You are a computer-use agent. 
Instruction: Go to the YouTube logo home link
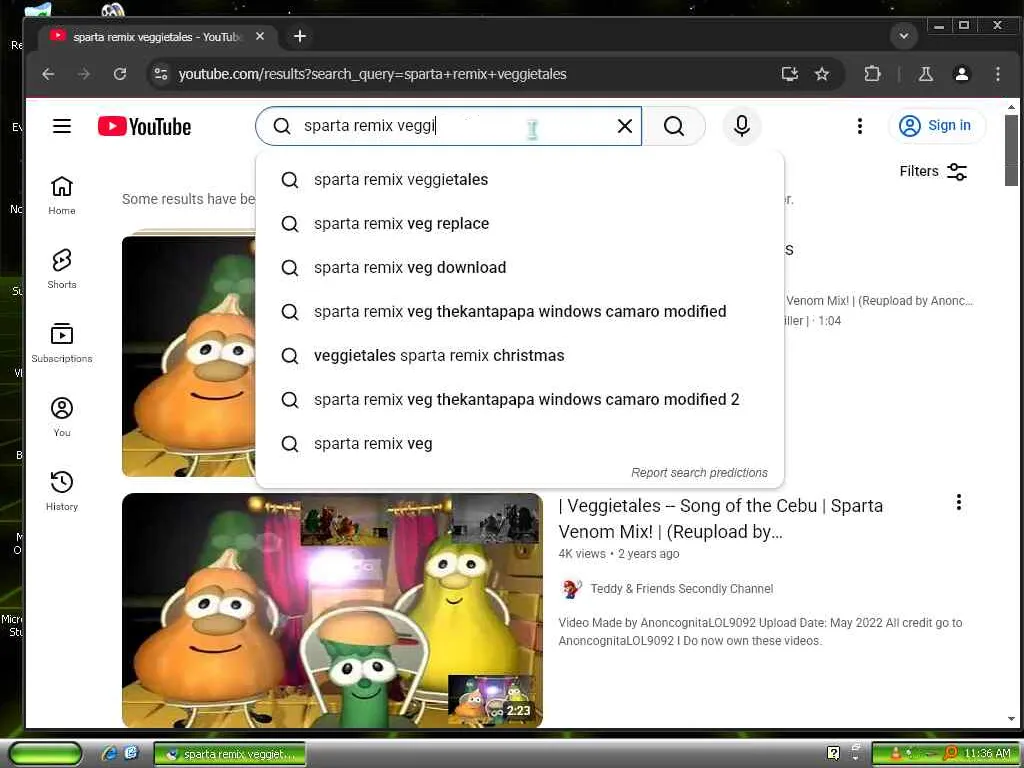(144, 126)
